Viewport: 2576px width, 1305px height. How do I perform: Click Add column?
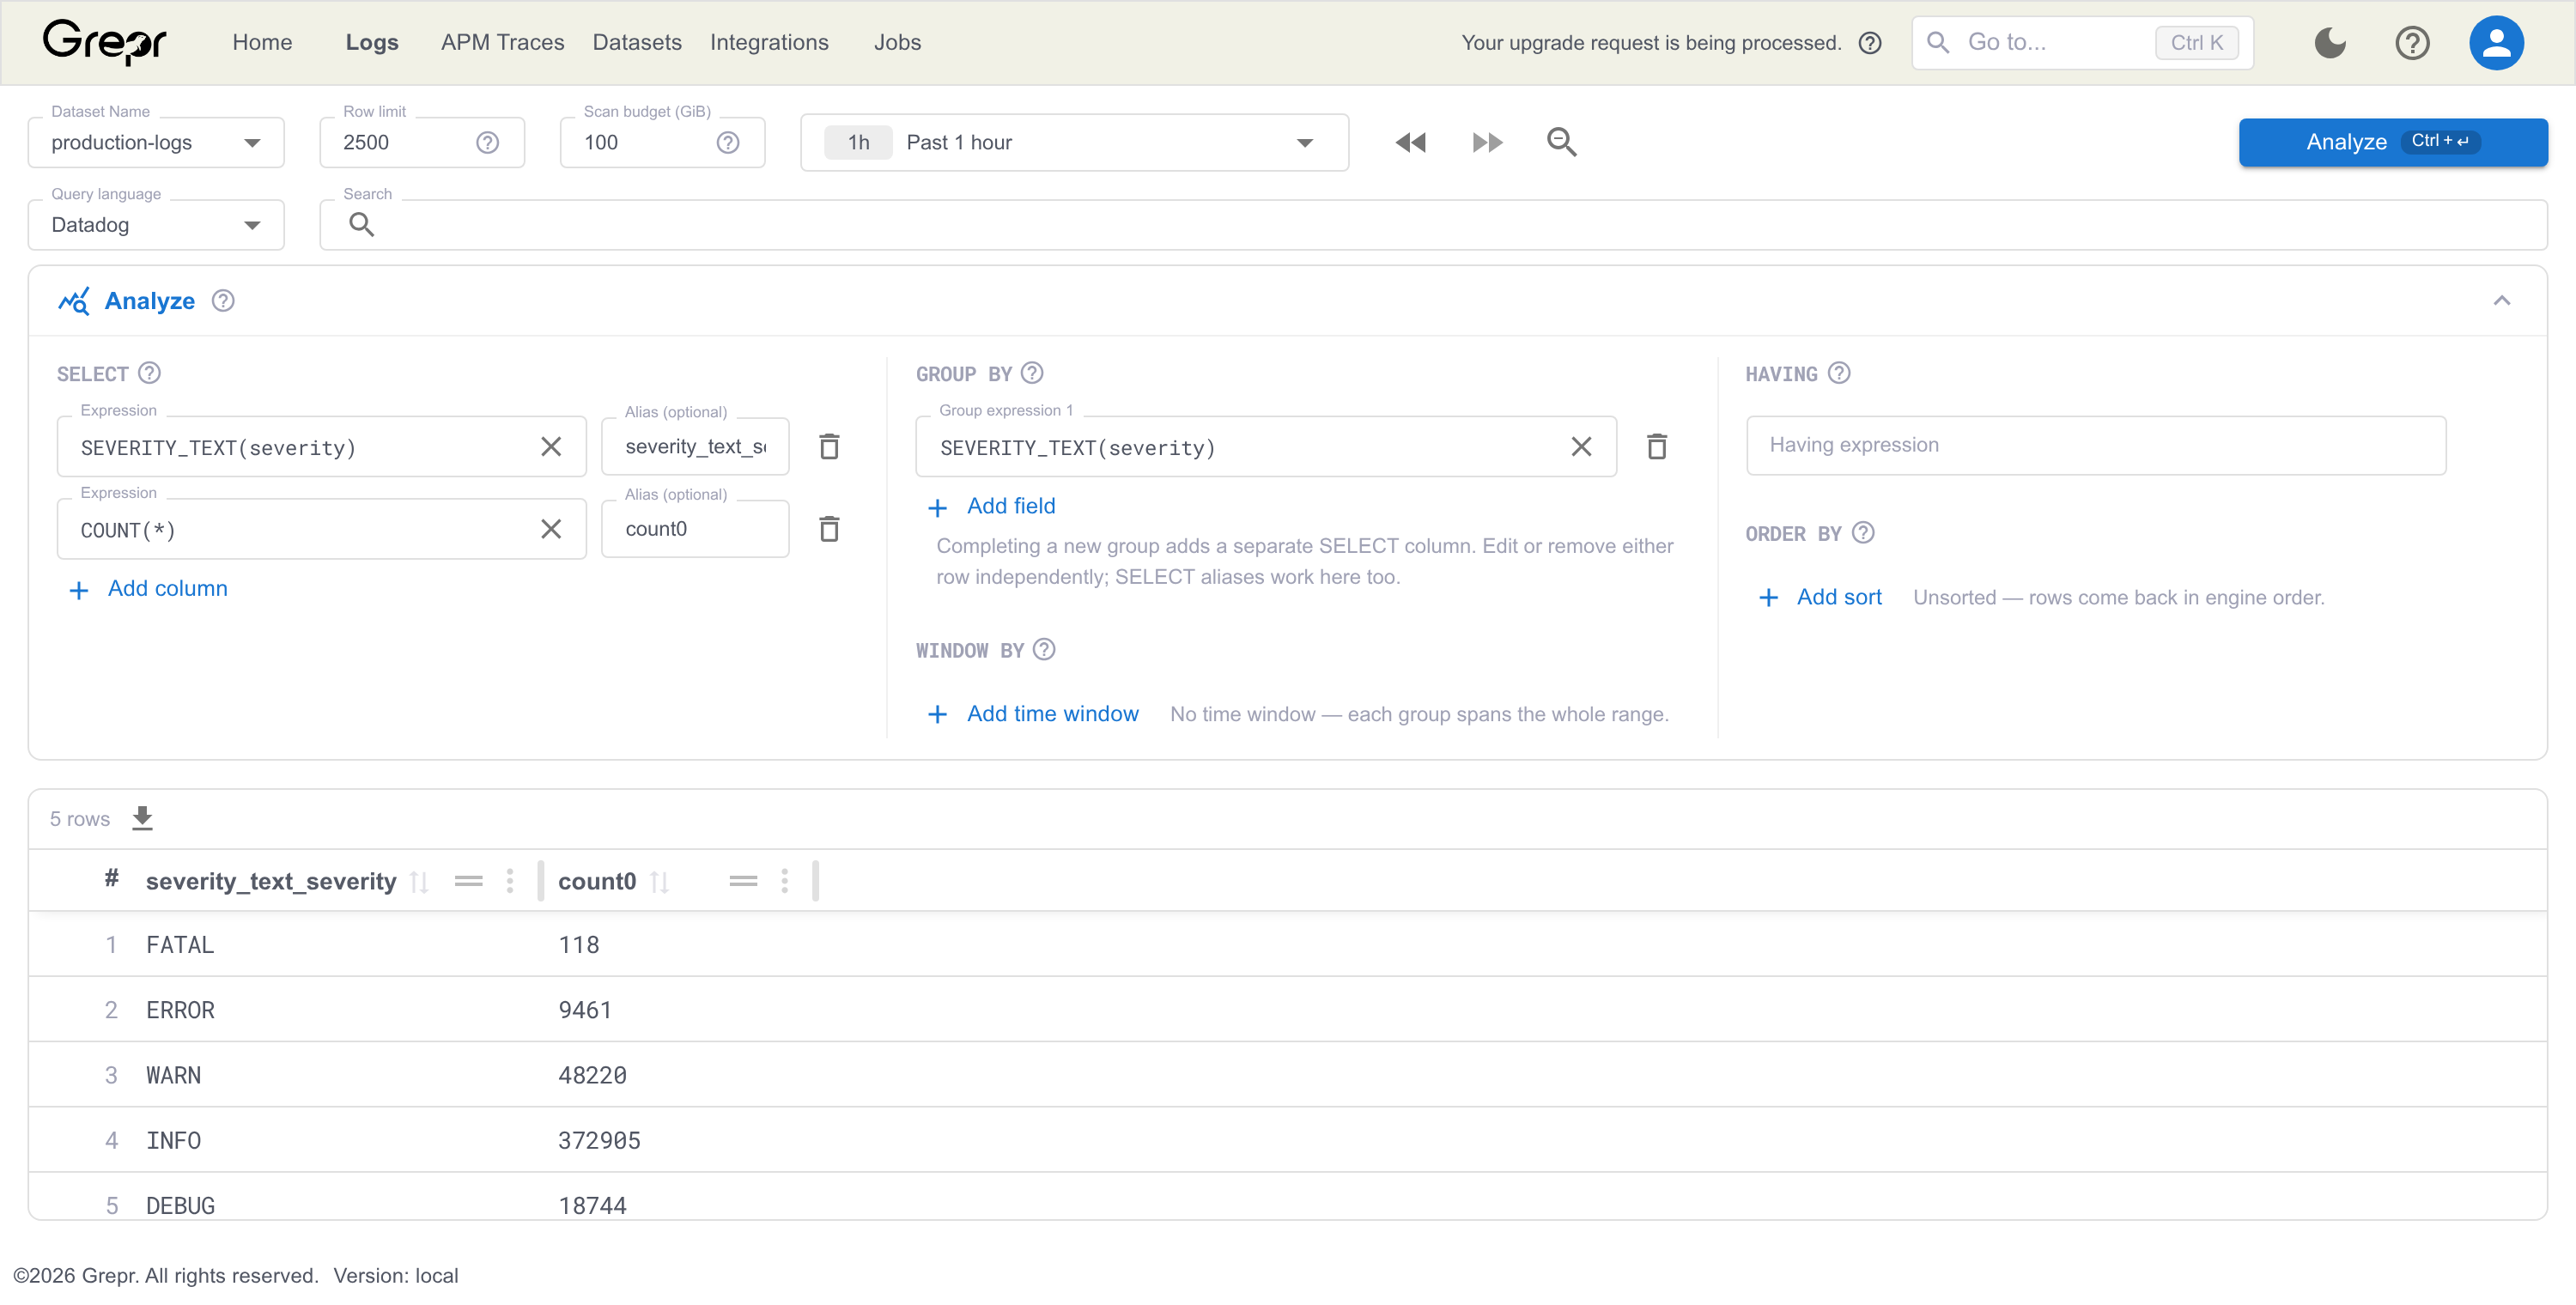[x=148, y=589]
